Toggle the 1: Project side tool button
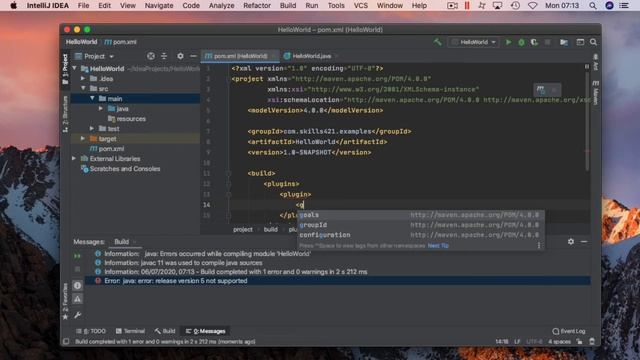The width and height of the screenshot is (640, 360). click(x=65, y=69)
